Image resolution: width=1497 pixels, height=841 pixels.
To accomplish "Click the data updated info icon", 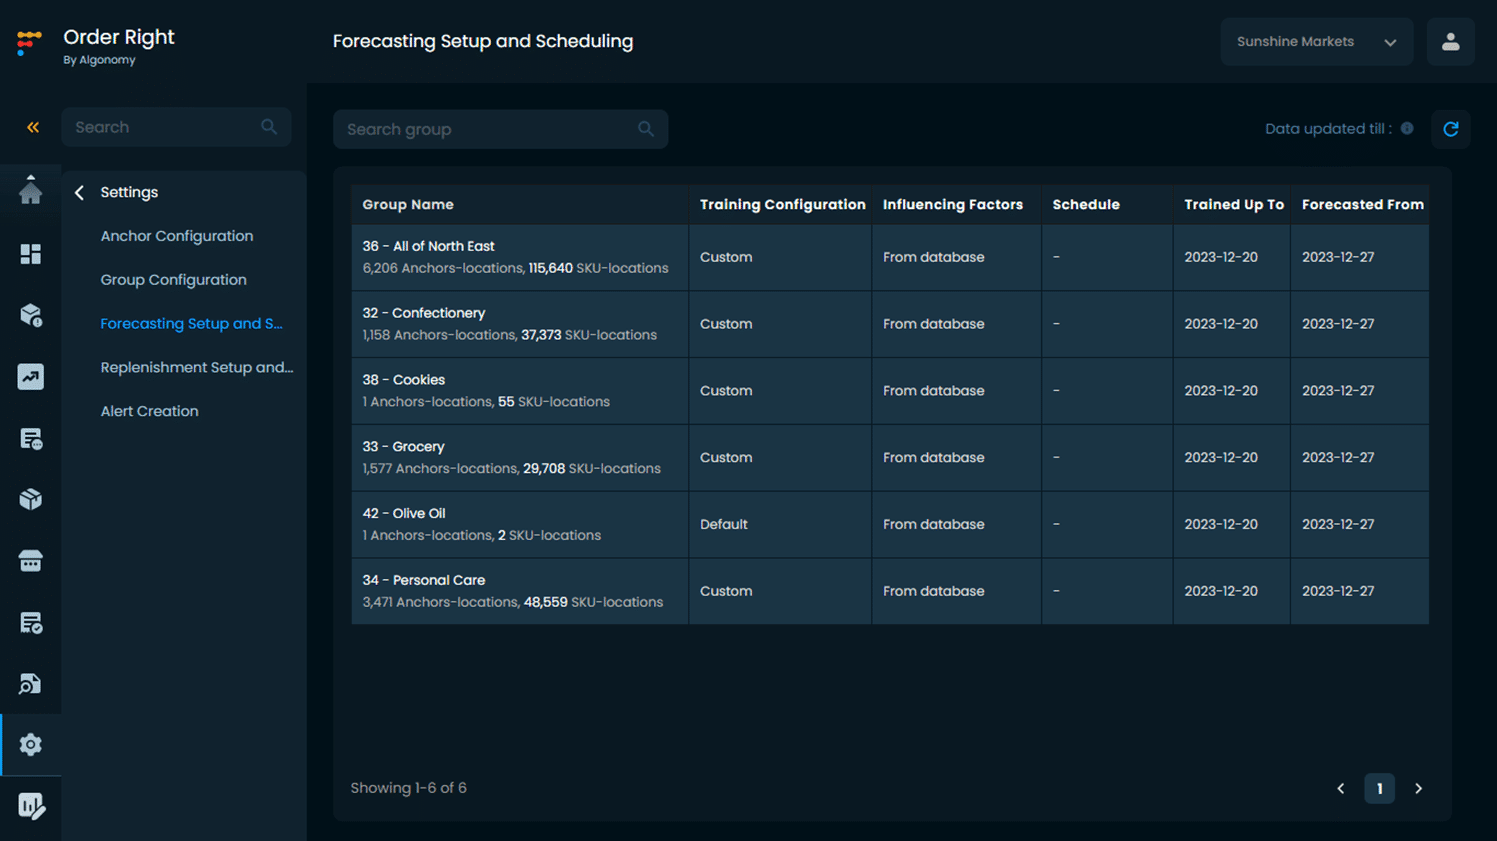I will (1407, 128).
